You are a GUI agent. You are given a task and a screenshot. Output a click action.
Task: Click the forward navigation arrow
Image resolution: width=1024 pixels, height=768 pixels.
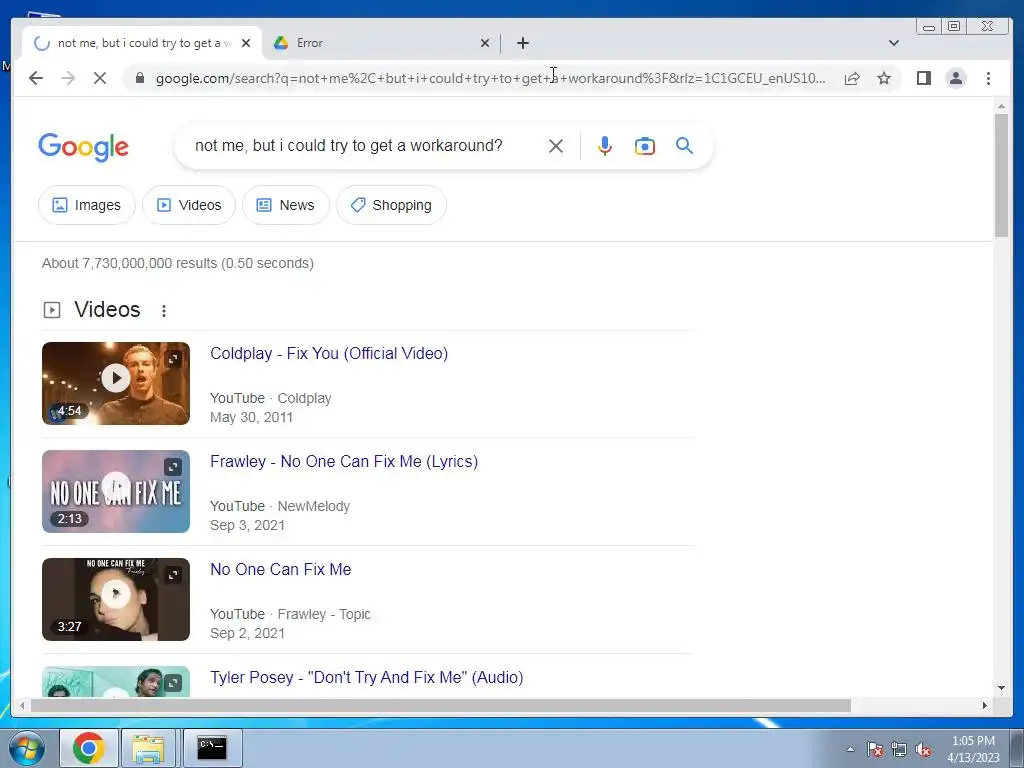tap(68, 78)
